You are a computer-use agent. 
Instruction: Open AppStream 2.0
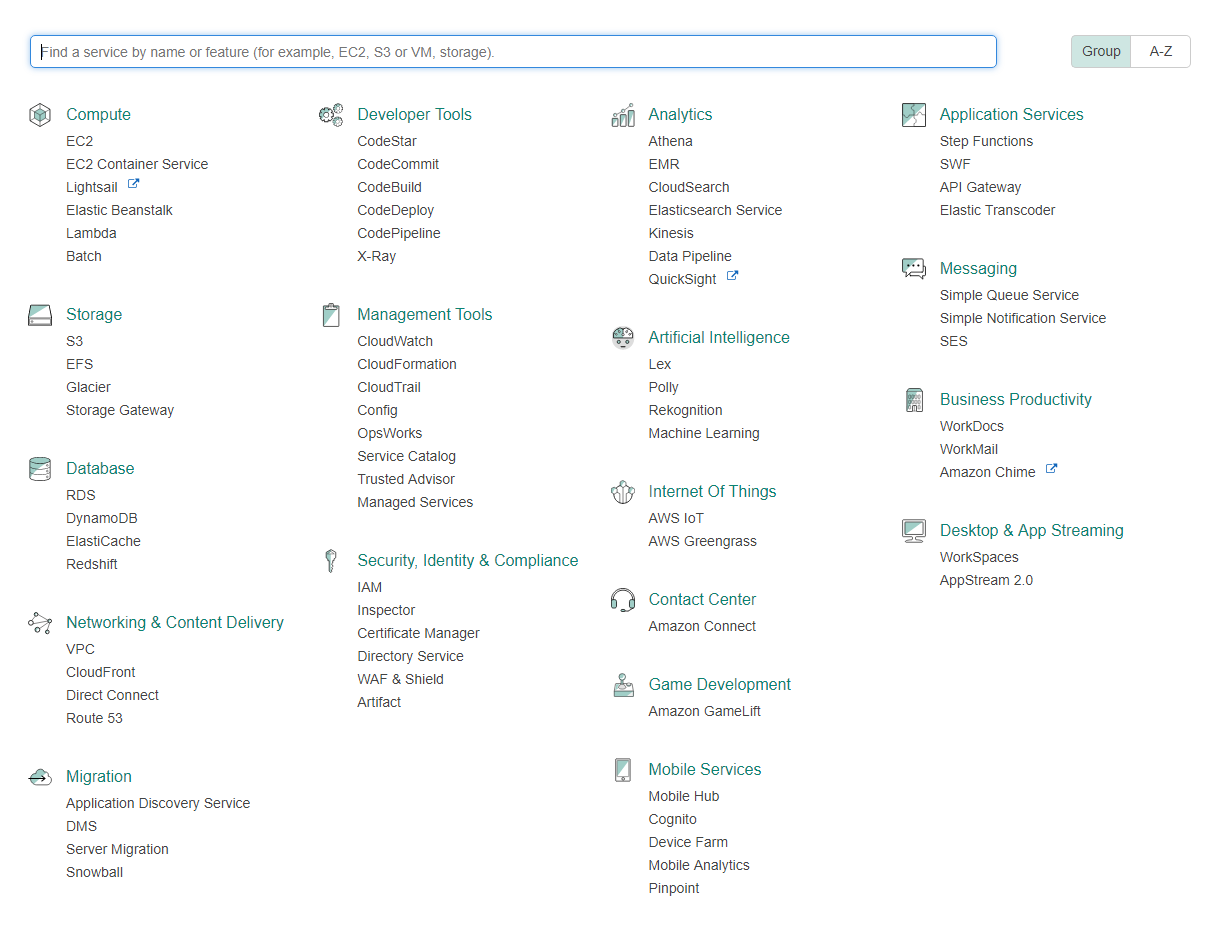[987, 581]
